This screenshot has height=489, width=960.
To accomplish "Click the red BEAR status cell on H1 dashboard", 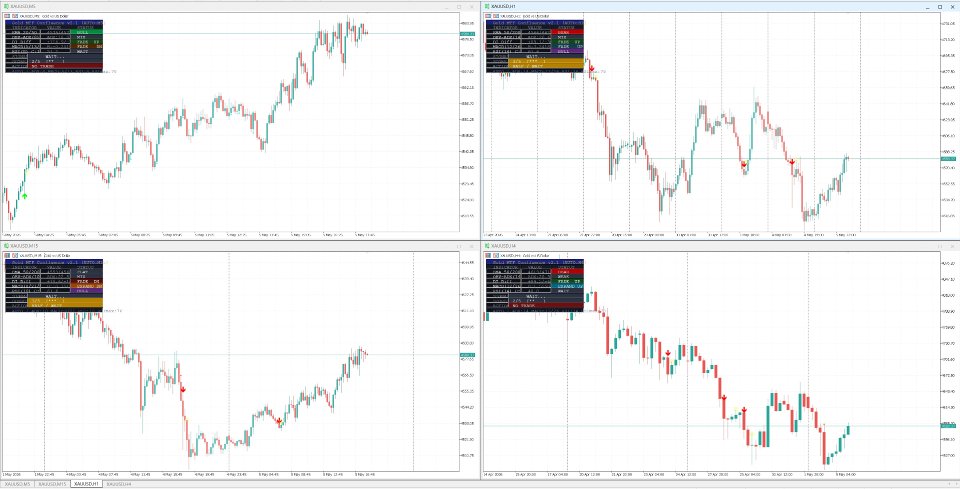I will [x=568, y=32].
